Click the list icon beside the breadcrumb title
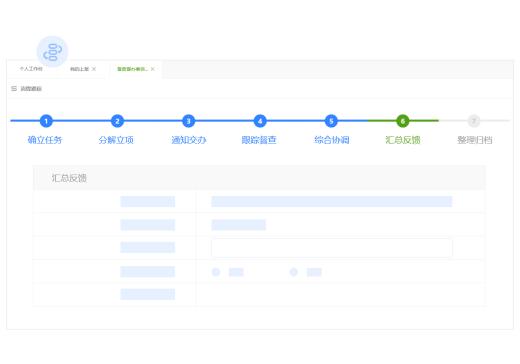 tap(14, 88)
